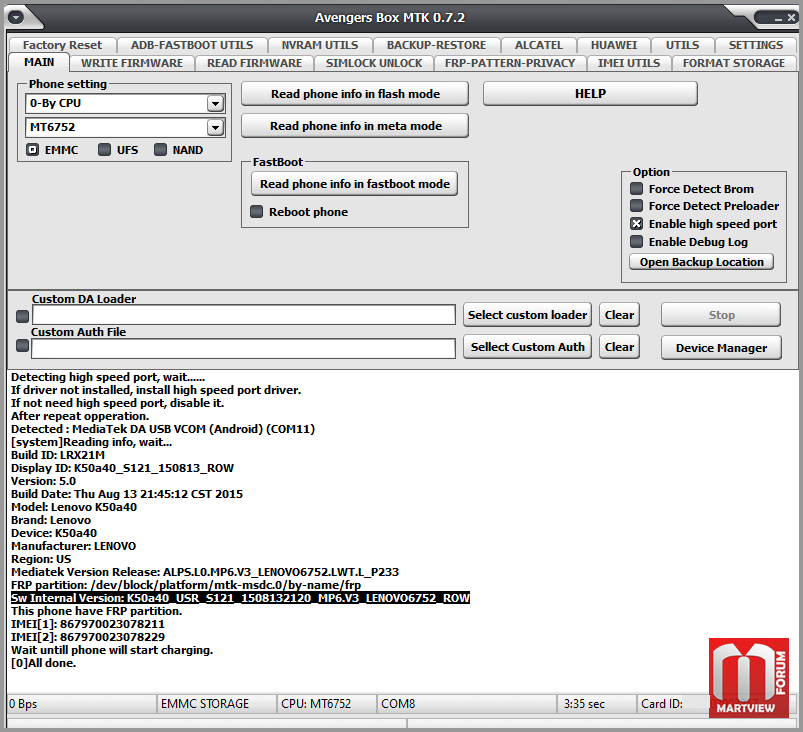Click the FRP partition path log line

click(186, 585)
